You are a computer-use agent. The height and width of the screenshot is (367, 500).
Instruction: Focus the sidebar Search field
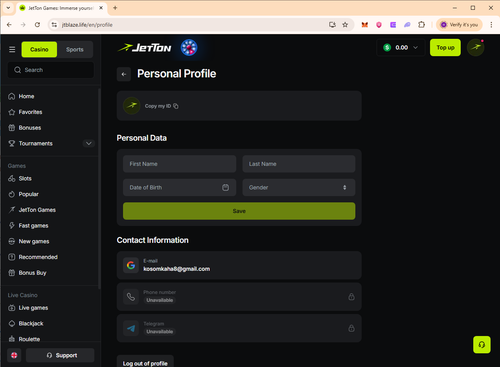coord(51,70)
